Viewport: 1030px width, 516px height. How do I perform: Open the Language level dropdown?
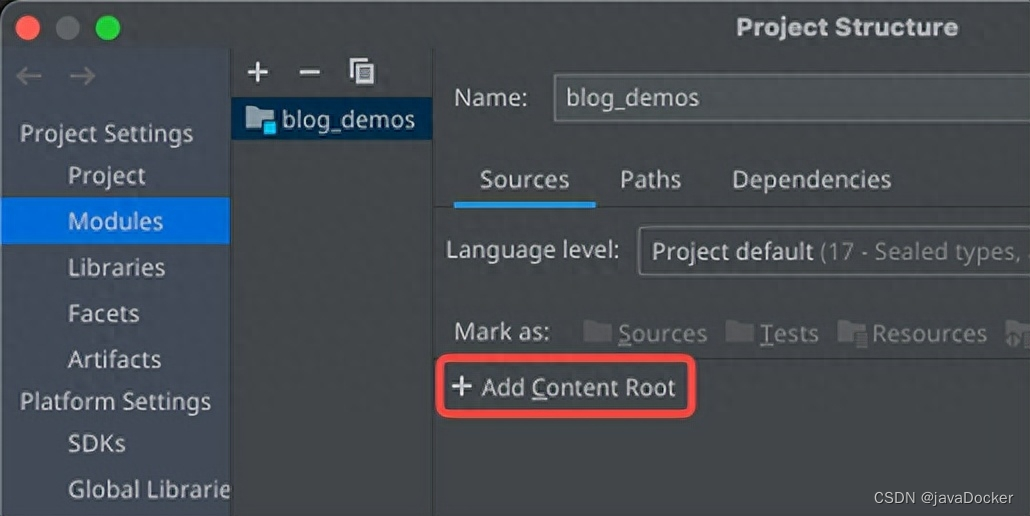tap(834, 251)
